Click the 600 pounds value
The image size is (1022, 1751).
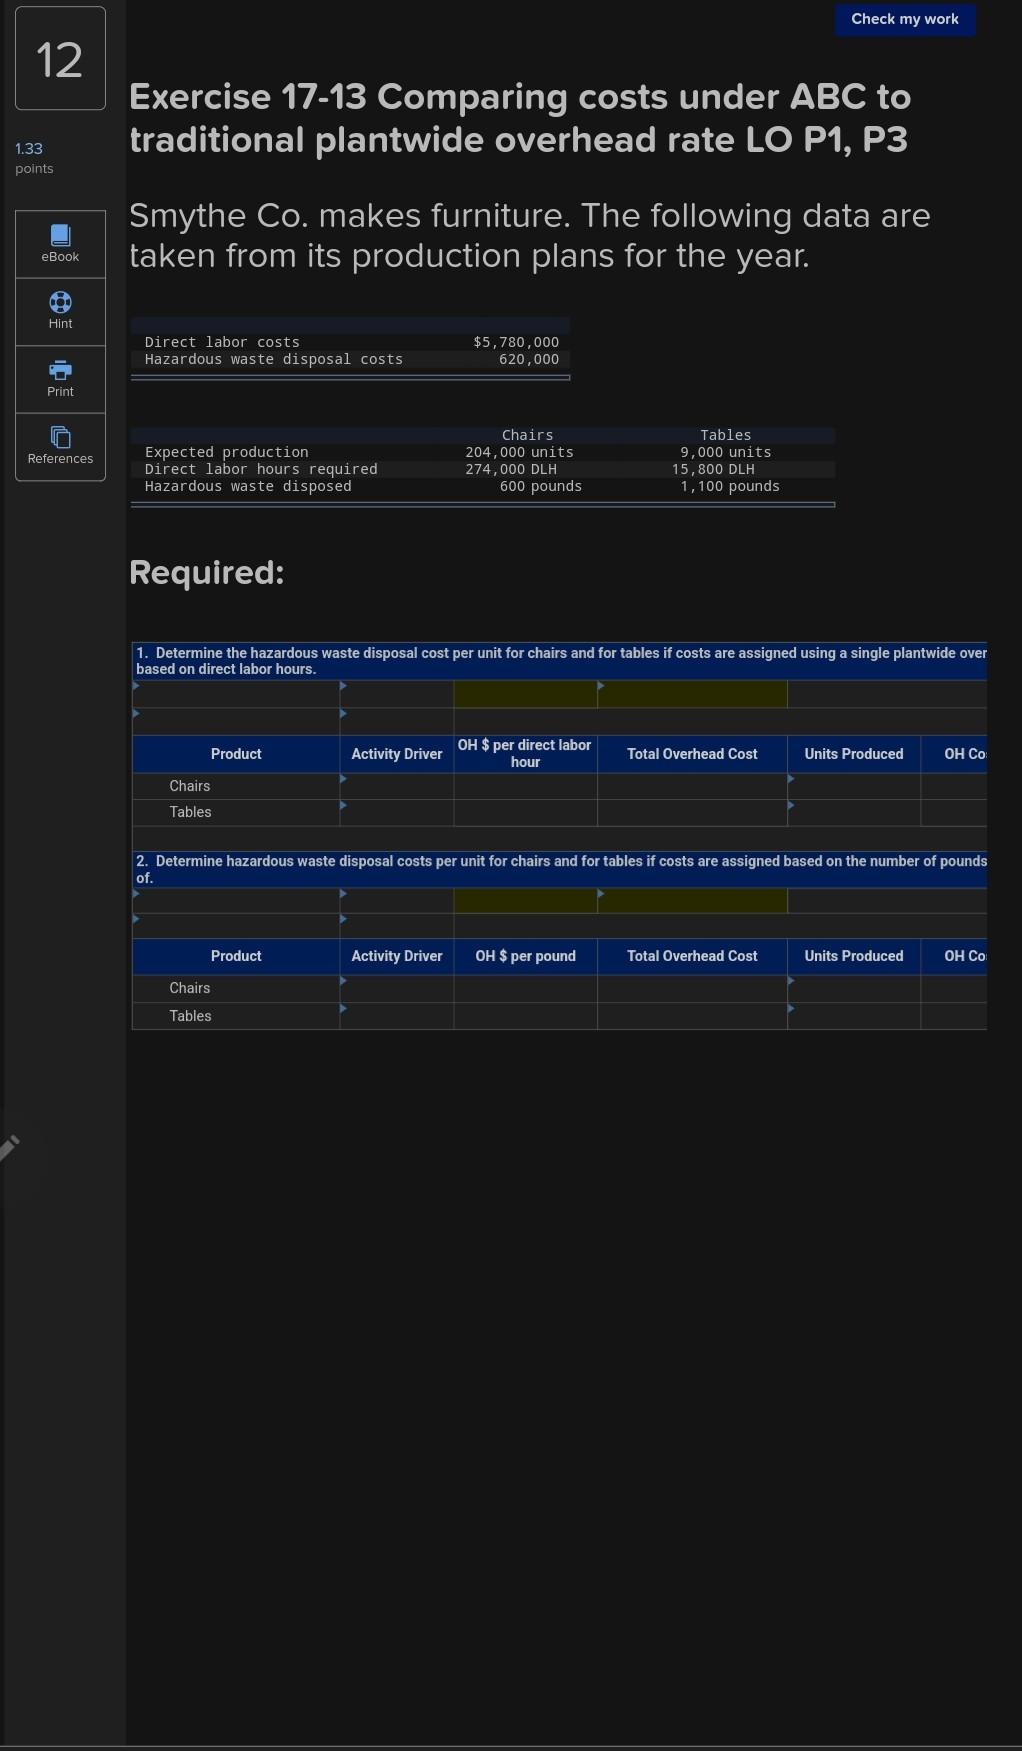click(540, 486)
